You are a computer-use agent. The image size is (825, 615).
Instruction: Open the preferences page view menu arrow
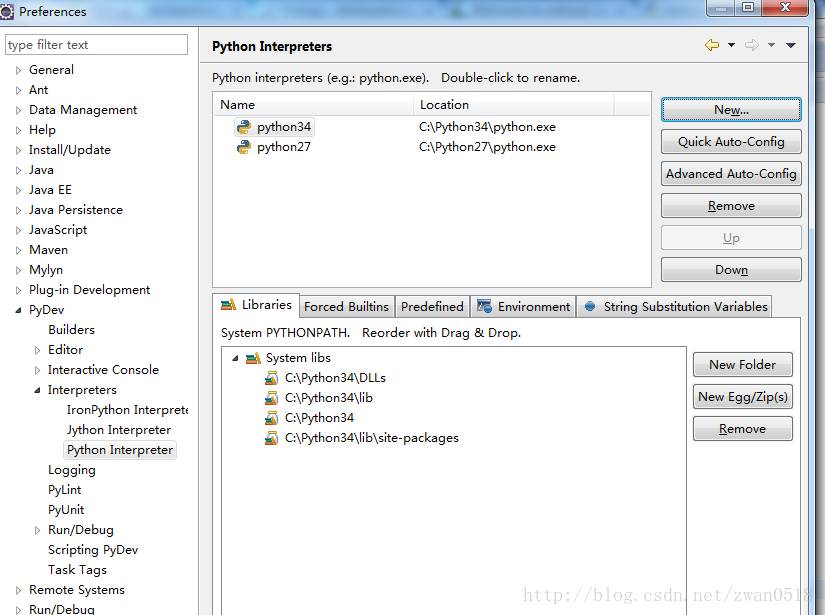[790, 45]
